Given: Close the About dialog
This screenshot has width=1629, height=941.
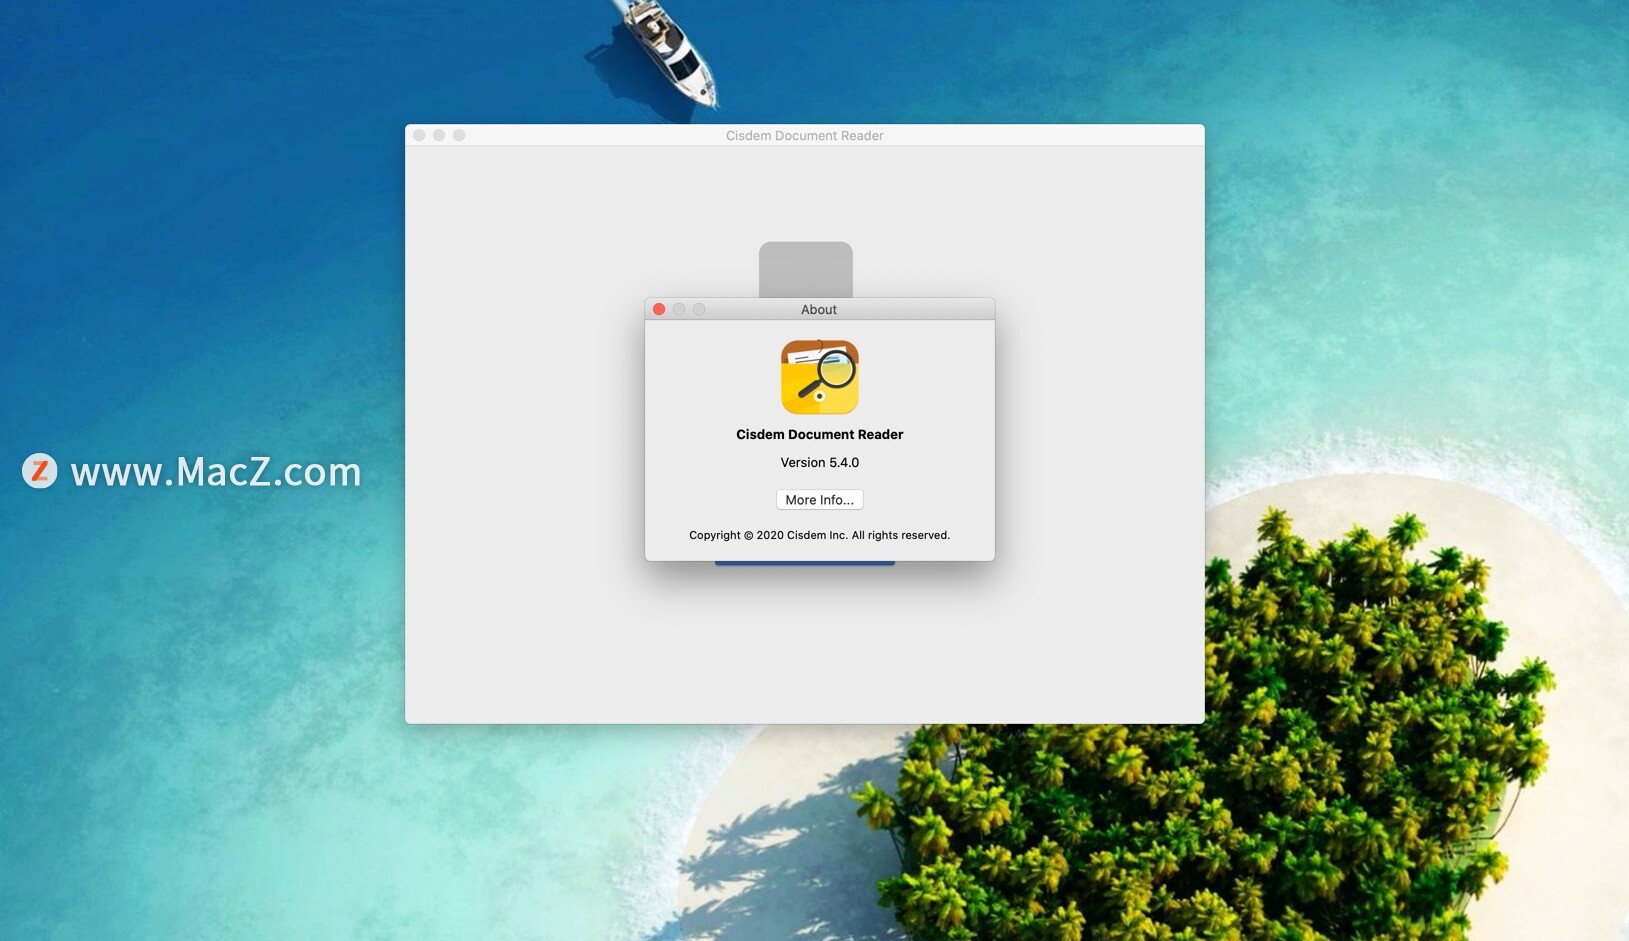Looking at the screenshot, I should point(659,309).
